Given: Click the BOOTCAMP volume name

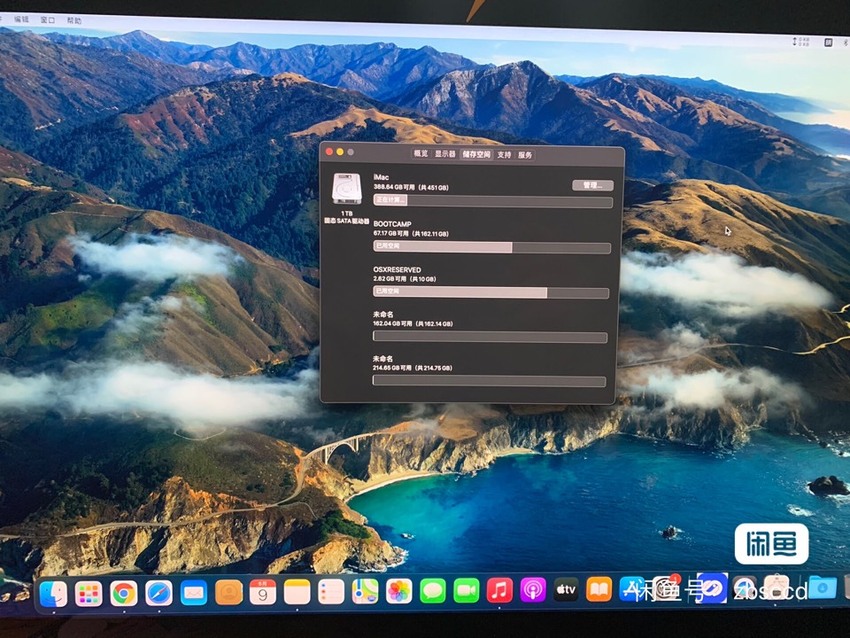Looking at the screenshot, I should (x=392, y=224).
